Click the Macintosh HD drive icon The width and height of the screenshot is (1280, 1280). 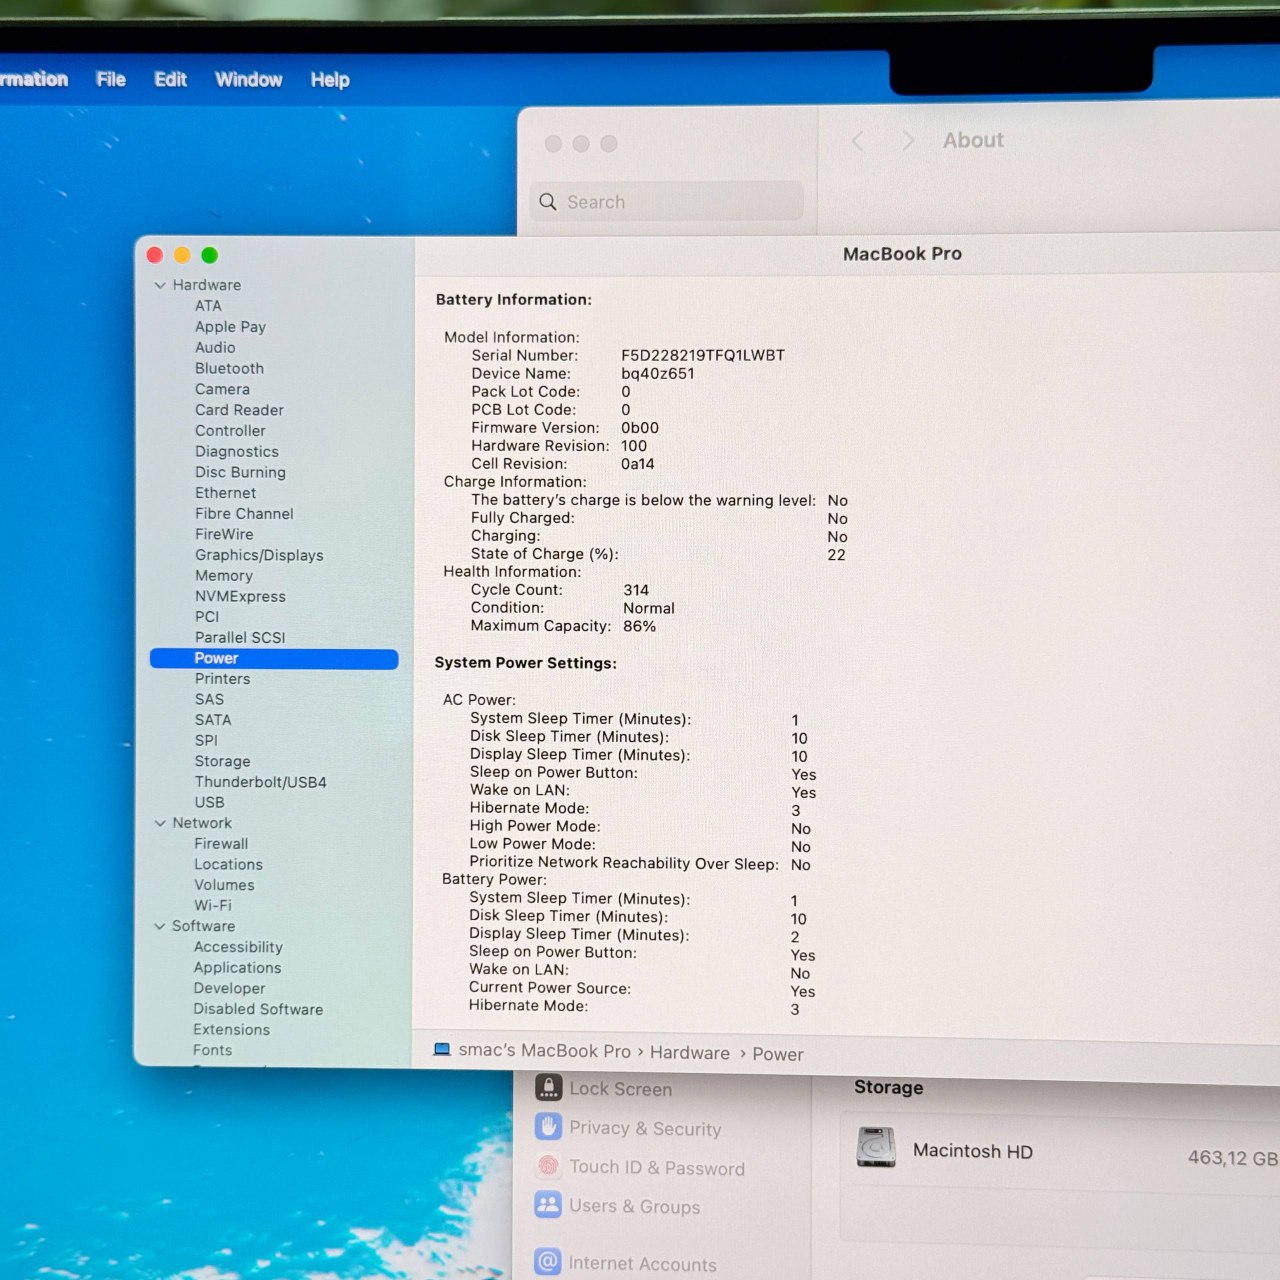click(x=876, y=1149)
